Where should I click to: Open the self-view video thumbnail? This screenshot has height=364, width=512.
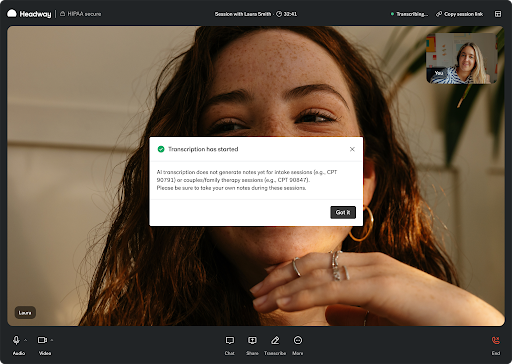[x=462, y=58]
